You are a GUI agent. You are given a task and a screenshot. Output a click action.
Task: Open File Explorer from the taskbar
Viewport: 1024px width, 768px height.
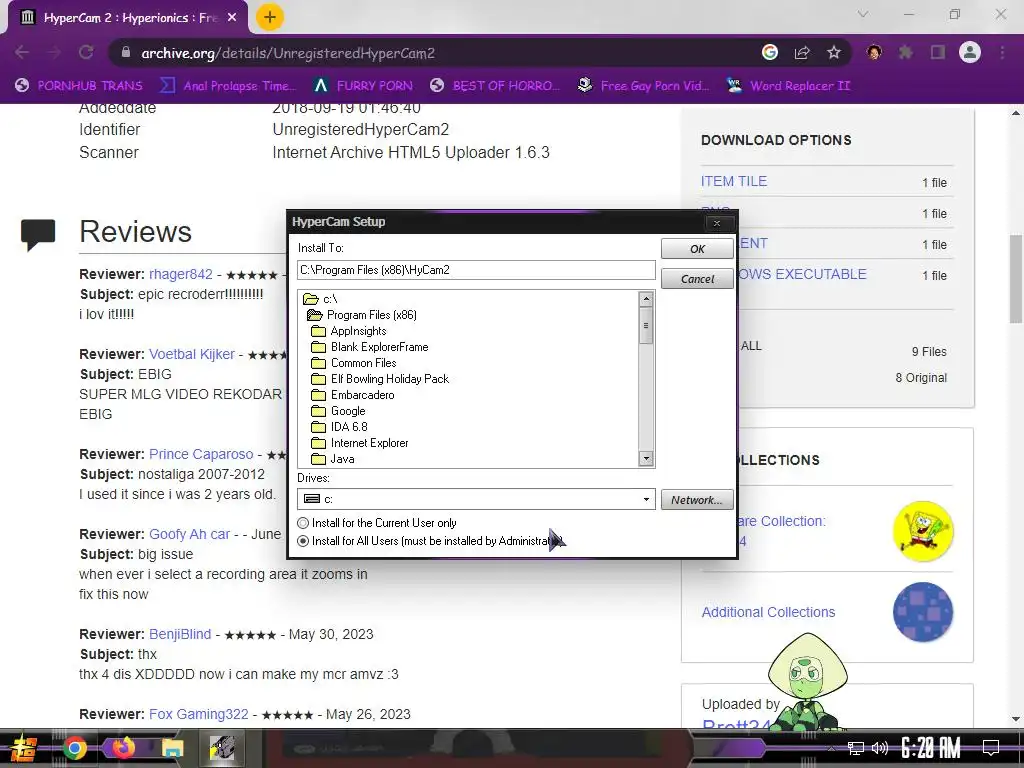click(x=172, y=748)
